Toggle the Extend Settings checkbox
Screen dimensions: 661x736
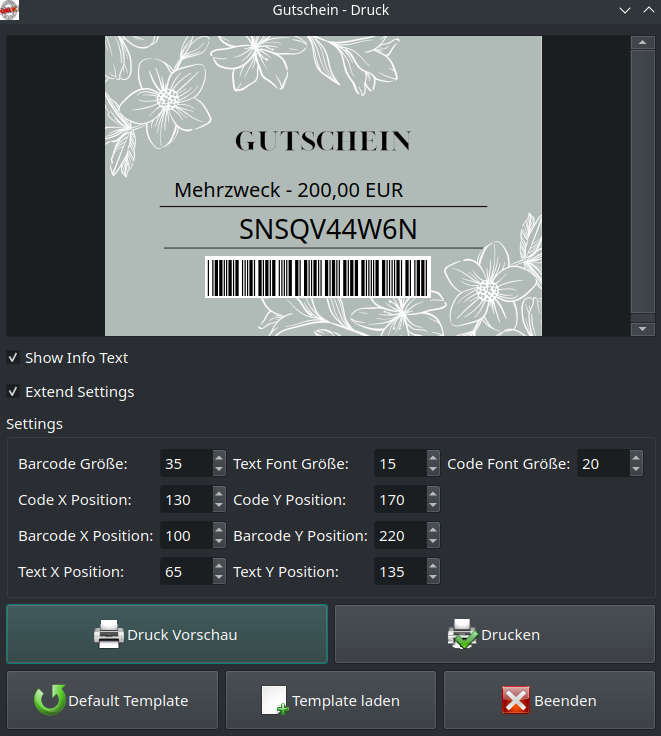[x=13, y=391]
